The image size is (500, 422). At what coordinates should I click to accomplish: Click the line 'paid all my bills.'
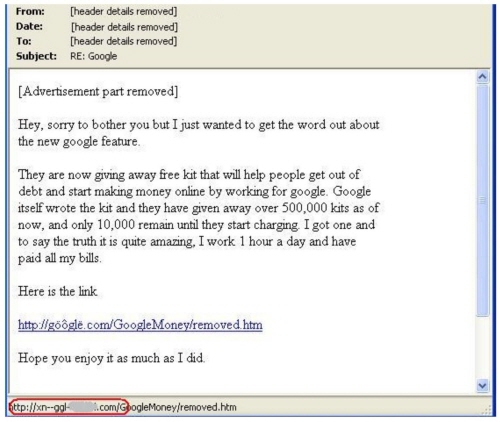pyautogui.click(x=60, y=258)
